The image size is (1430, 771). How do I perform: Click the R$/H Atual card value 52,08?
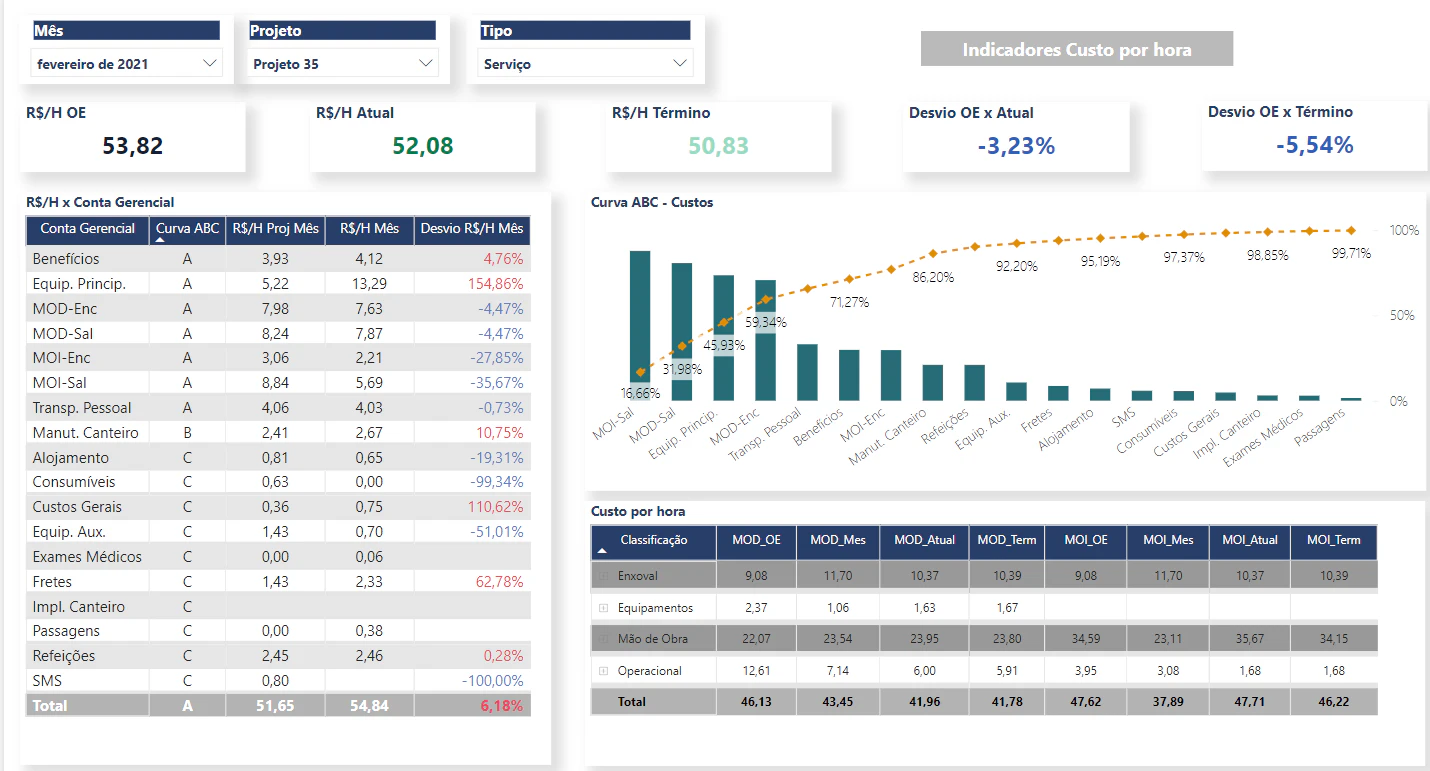(x=423, y=146)
